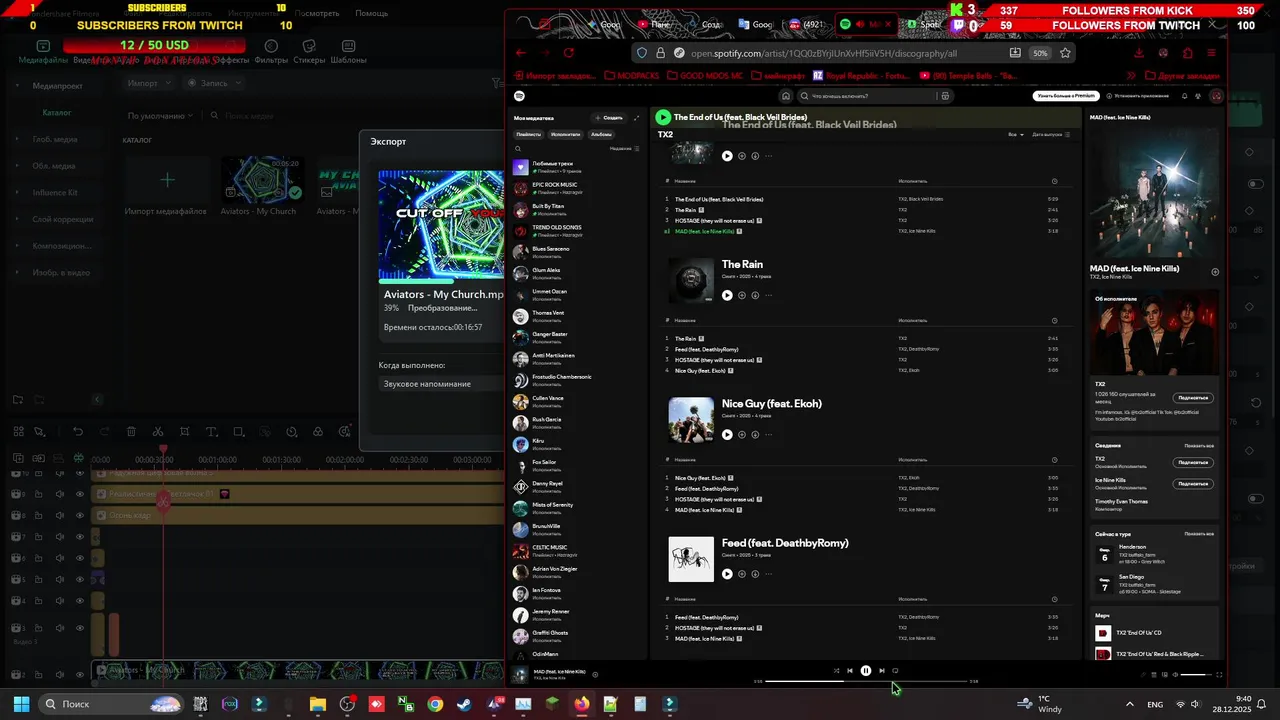Open GOOD MODS MC bookmark folder
The image size is (1280, 720).
click(x=706, y=76)
